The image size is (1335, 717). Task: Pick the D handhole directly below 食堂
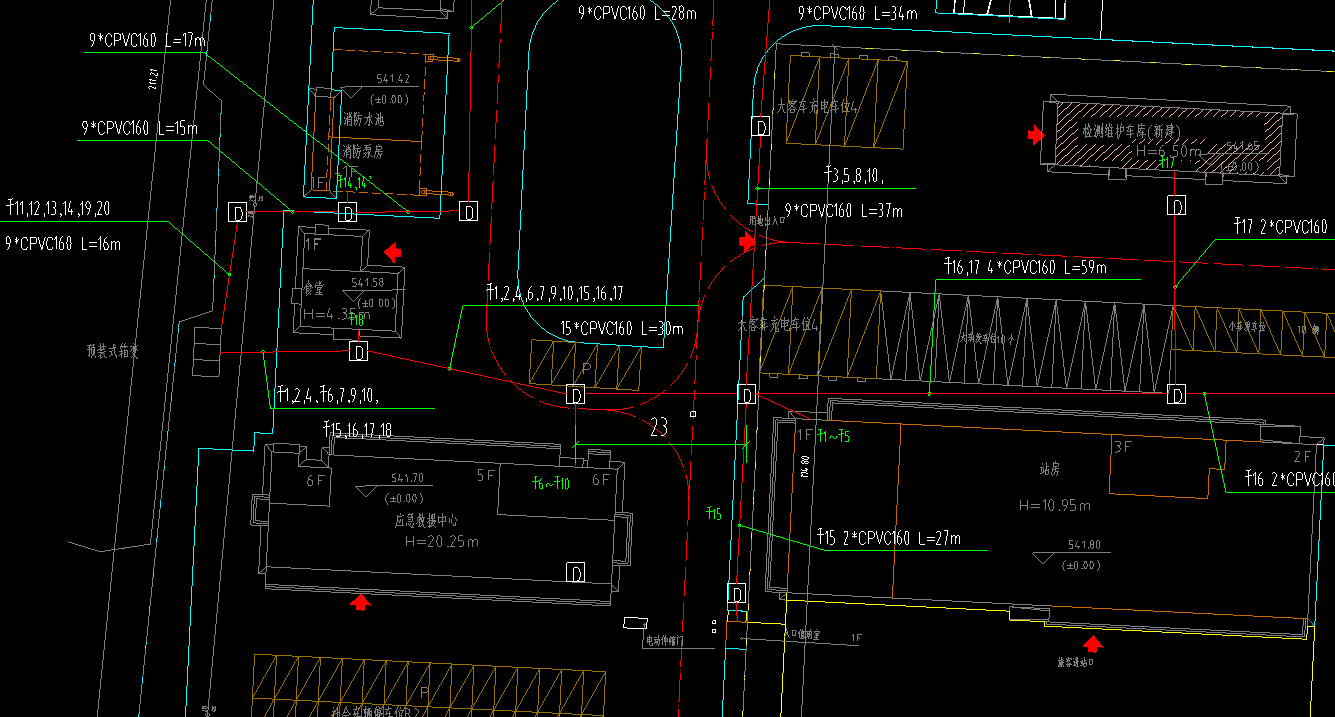pyautogui.click(x=360, y=352)
